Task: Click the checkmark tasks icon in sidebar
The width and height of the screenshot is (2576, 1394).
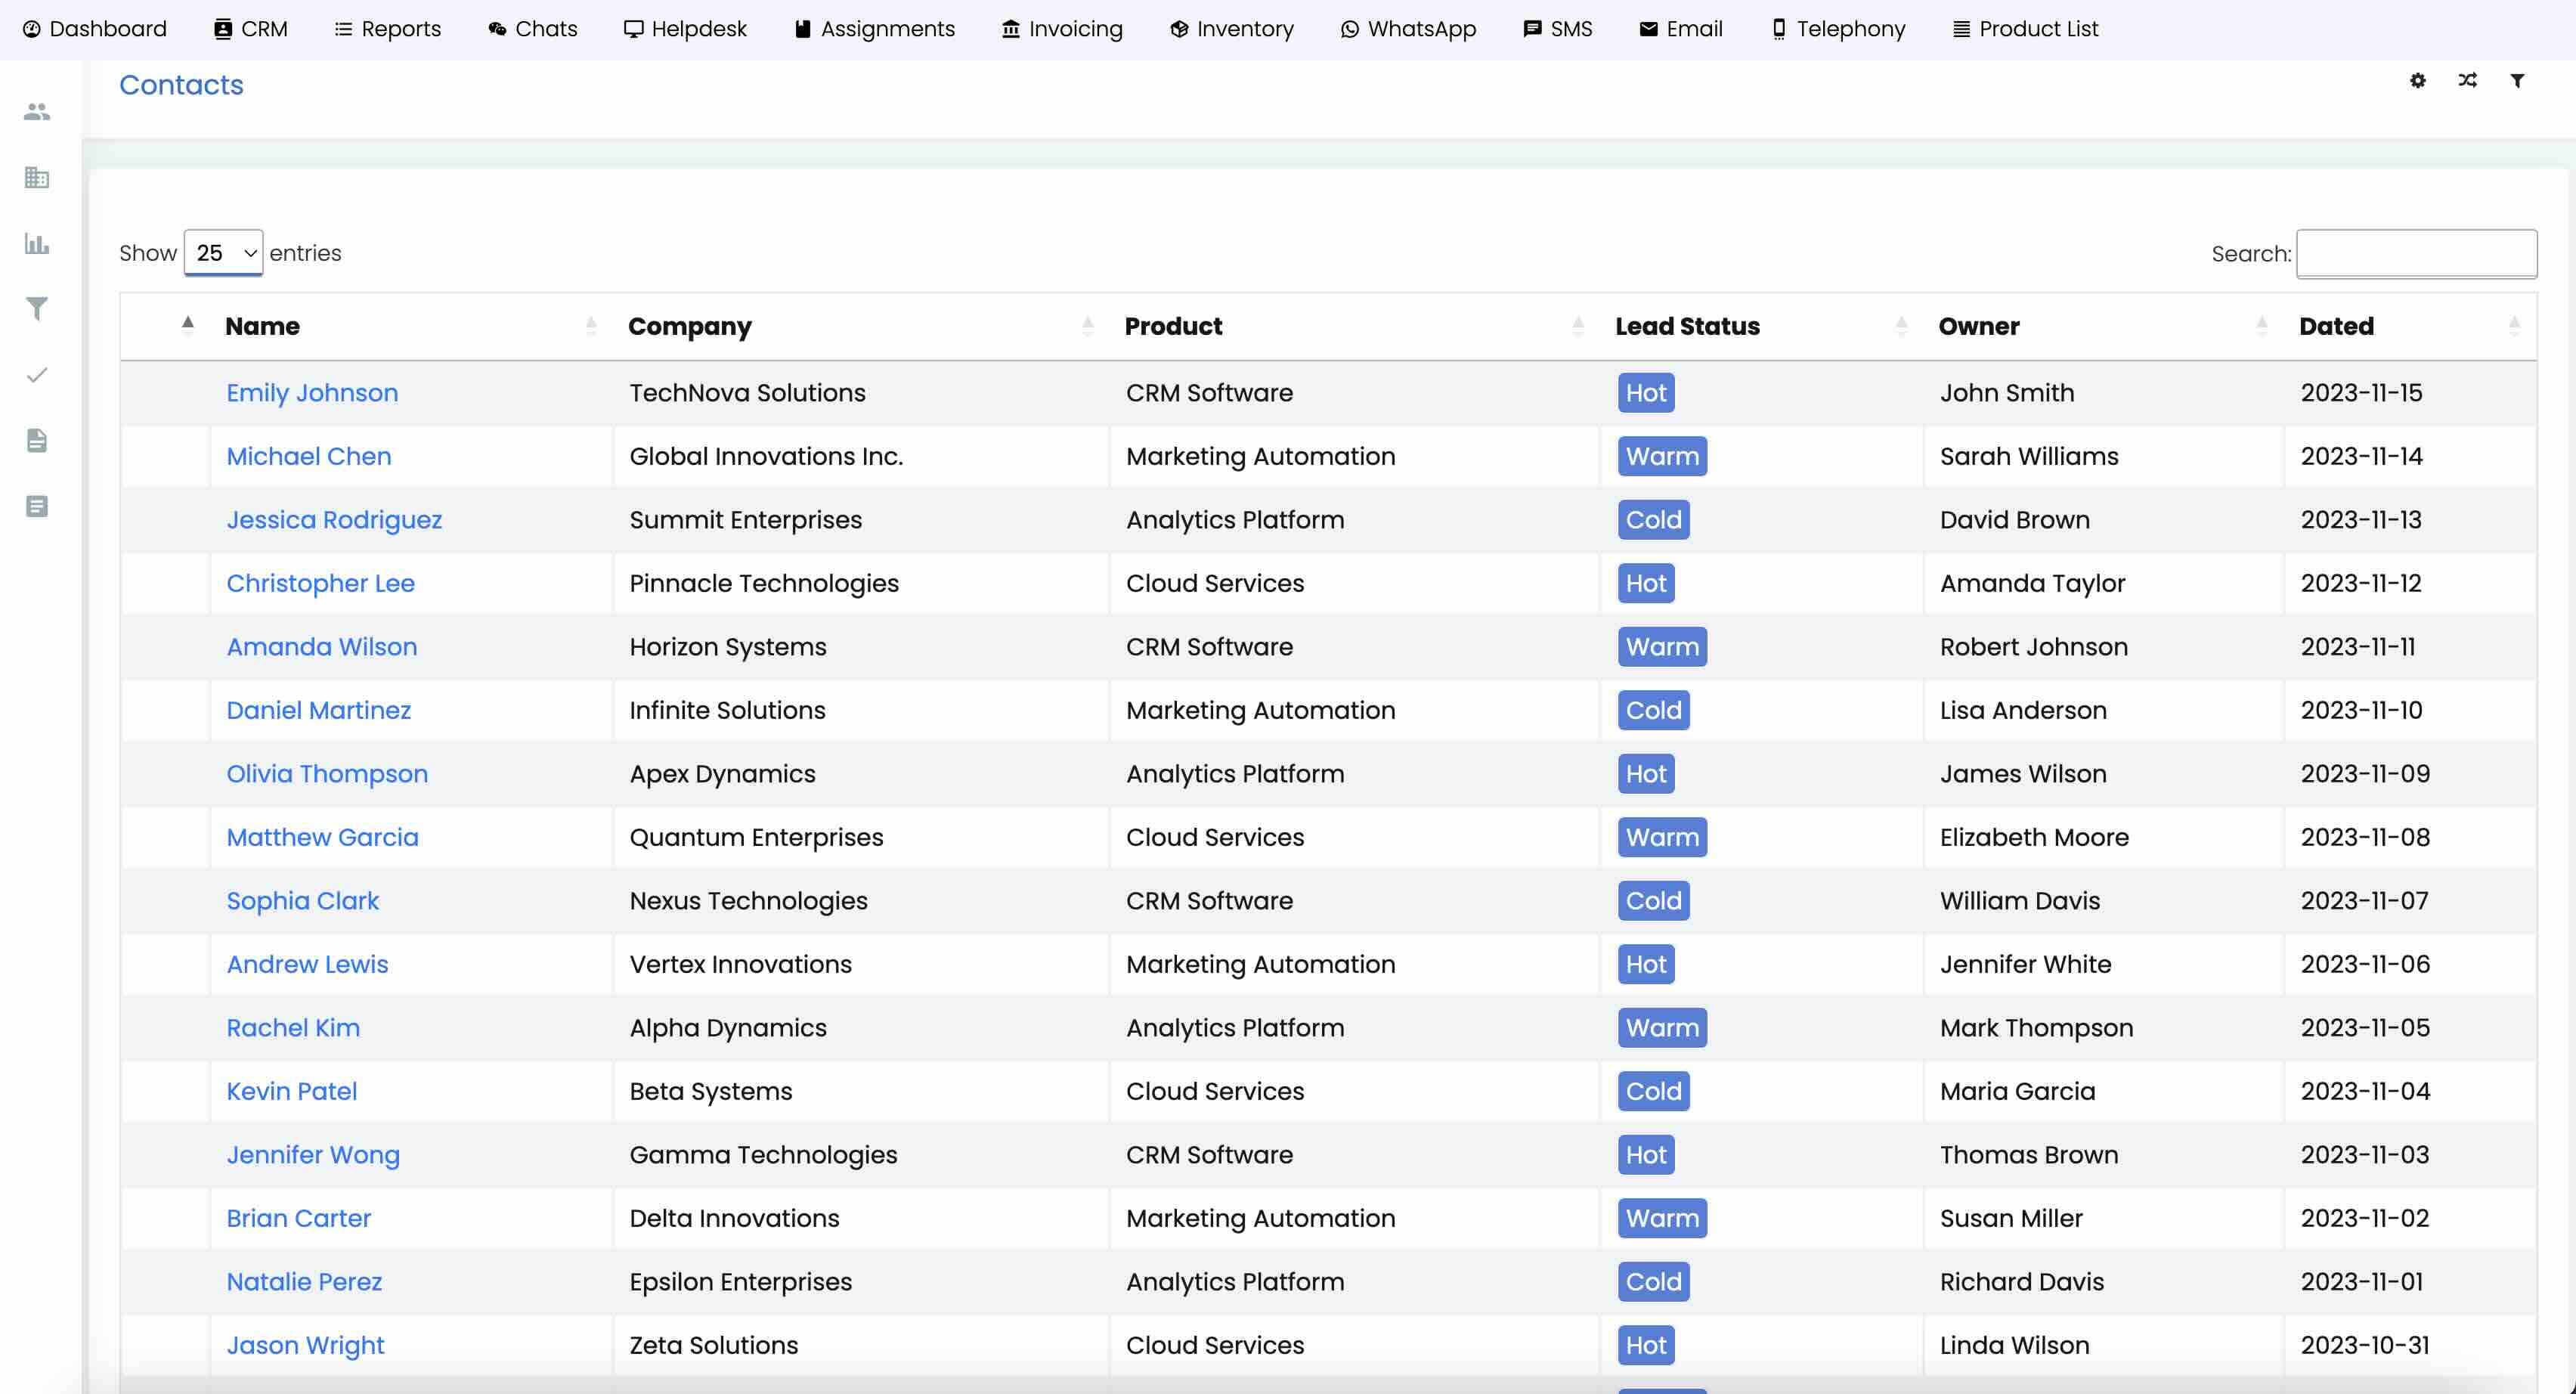Action: click(x=37, y=375)
